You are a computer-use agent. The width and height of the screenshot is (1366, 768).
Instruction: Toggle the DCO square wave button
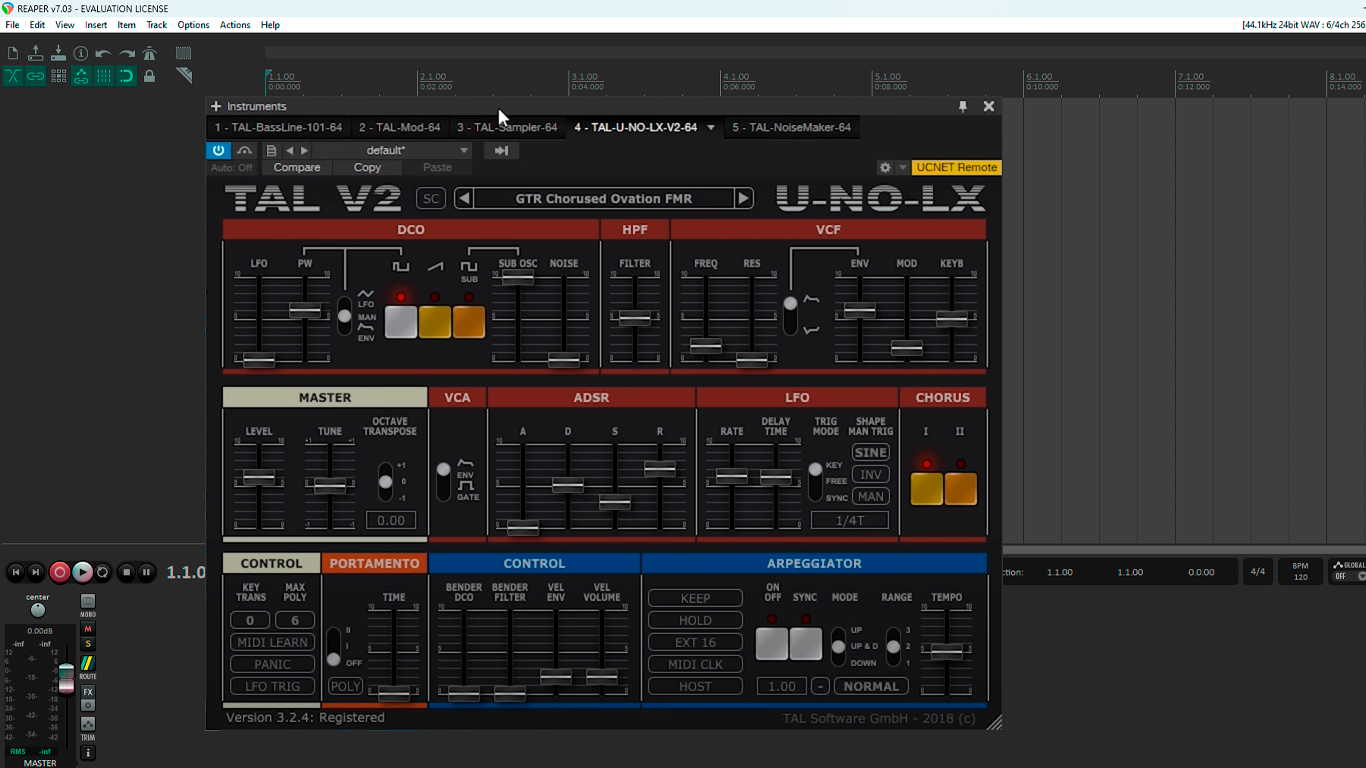[401, 322]
